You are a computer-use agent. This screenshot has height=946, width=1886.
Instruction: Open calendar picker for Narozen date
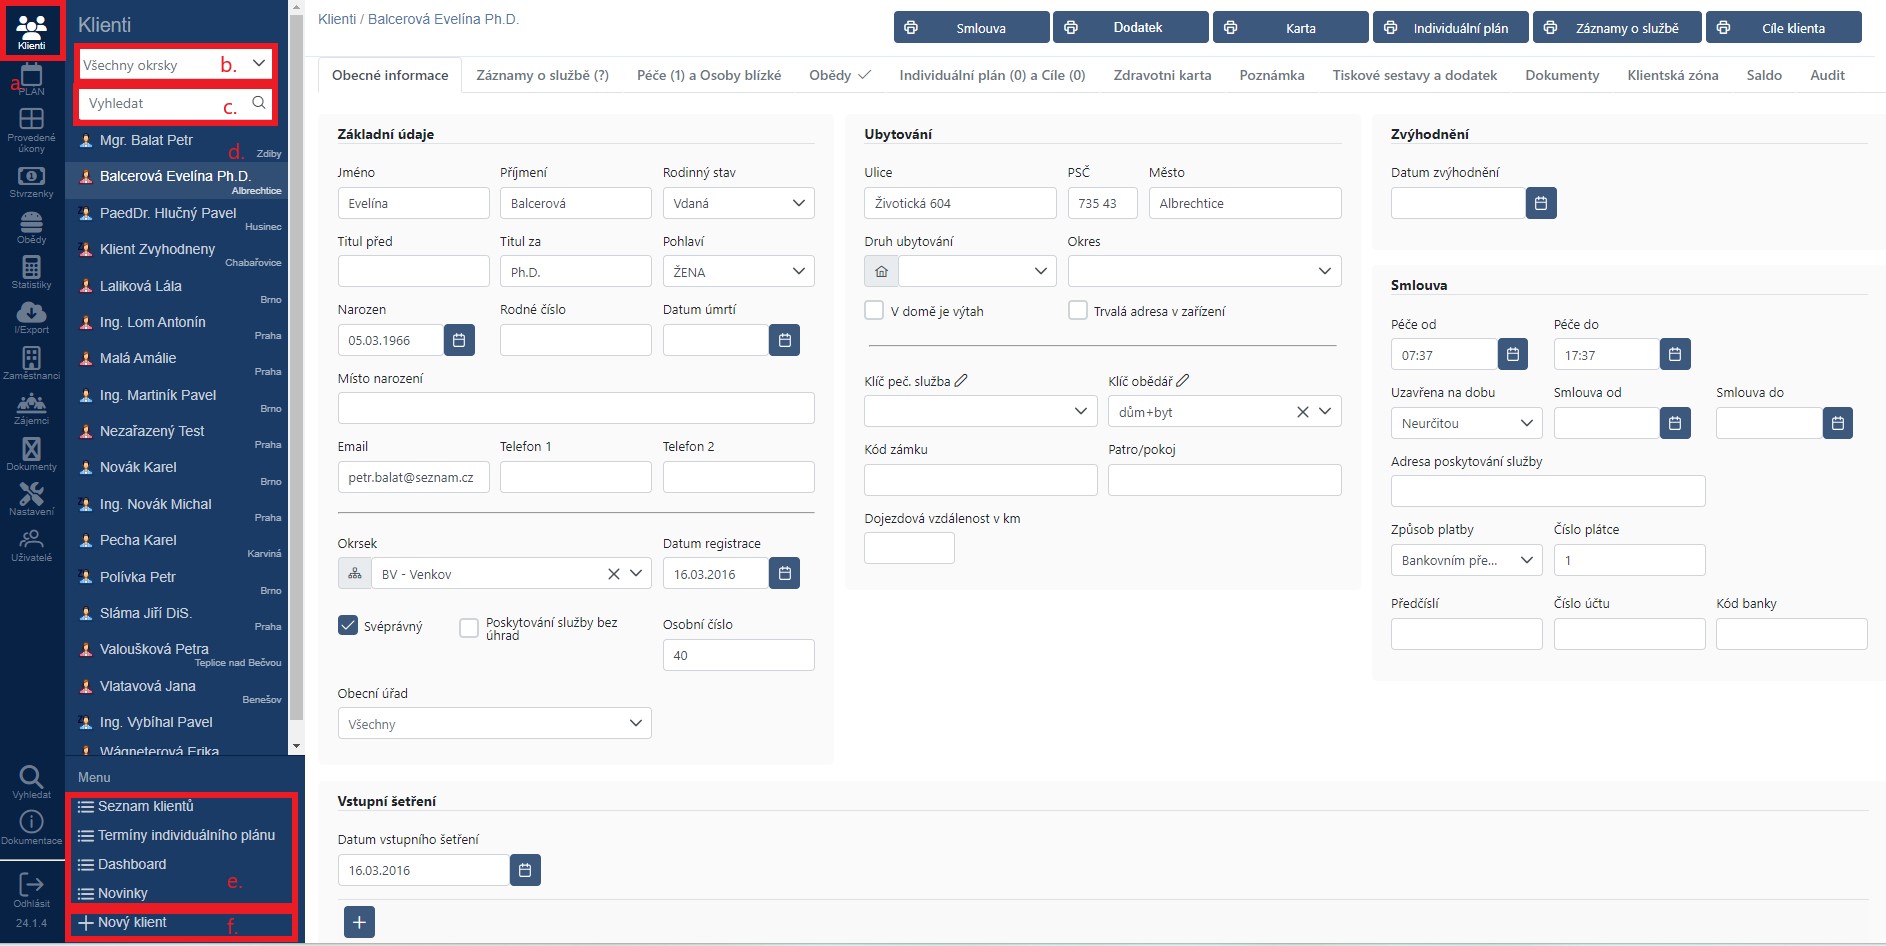[x=459, y=340]
